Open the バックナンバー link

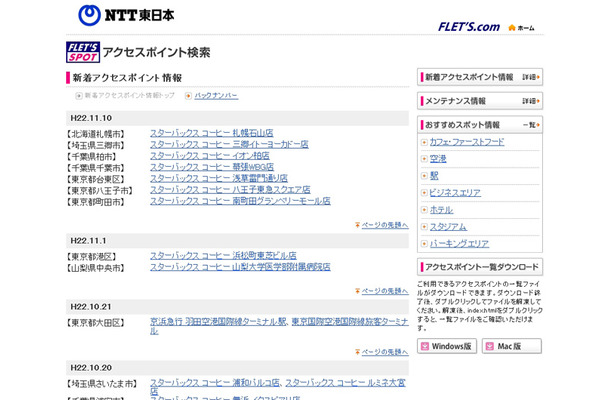click(216, 96)
